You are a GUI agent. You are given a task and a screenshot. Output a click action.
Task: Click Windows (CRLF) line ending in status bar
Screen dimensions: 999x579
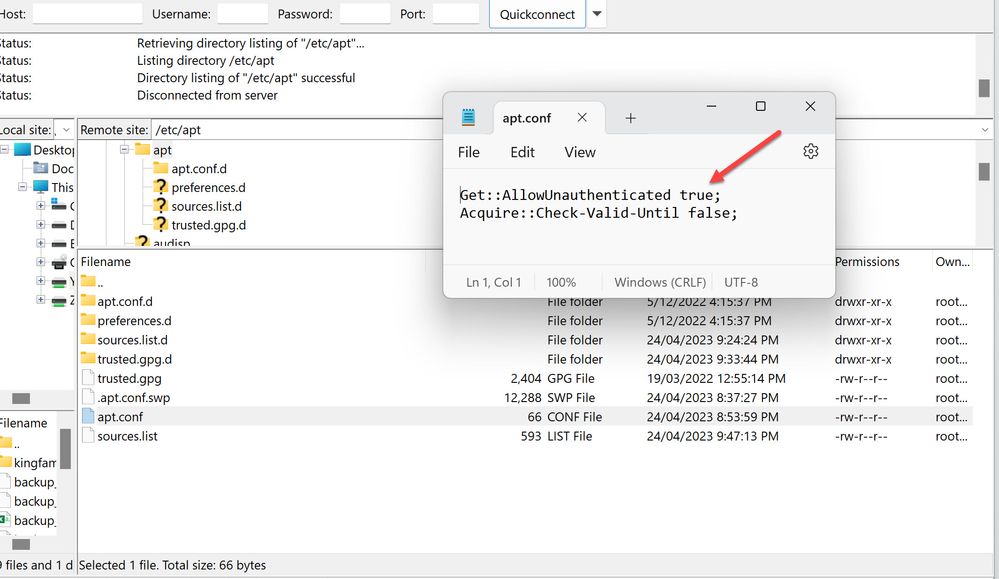pos(660,282)
